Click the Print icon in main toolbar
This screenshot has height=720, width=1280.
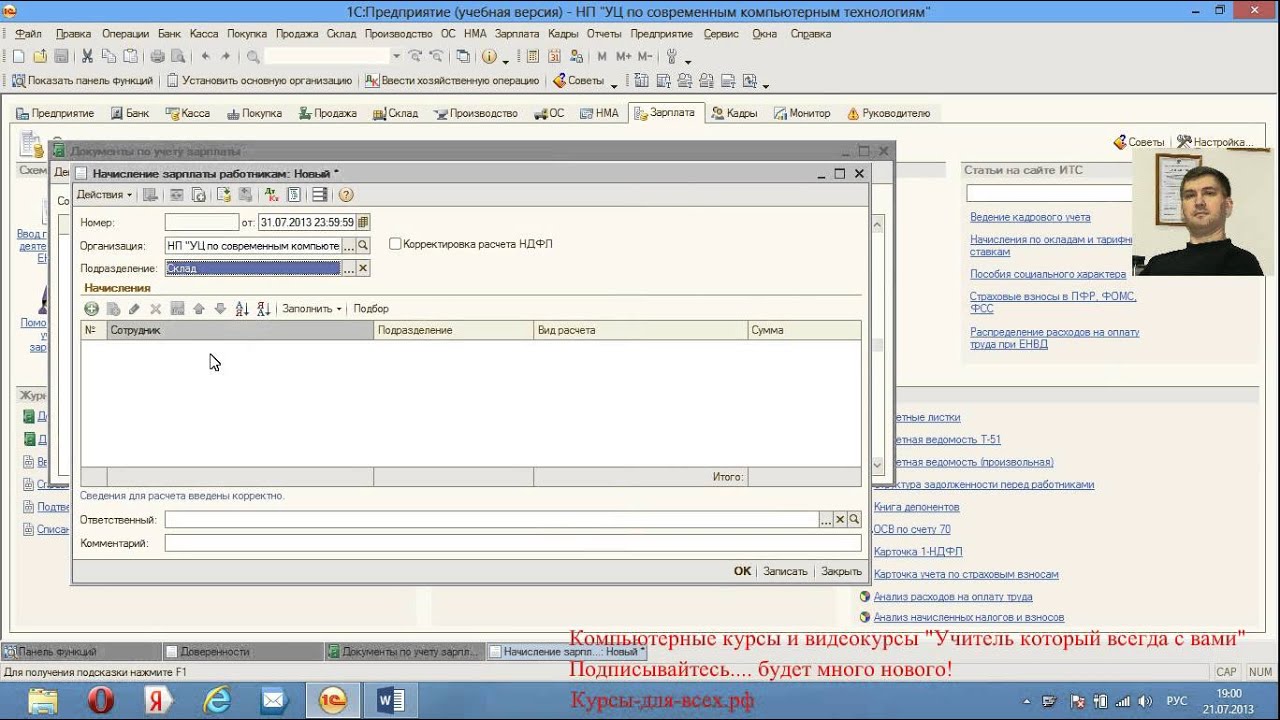[157, 56]
